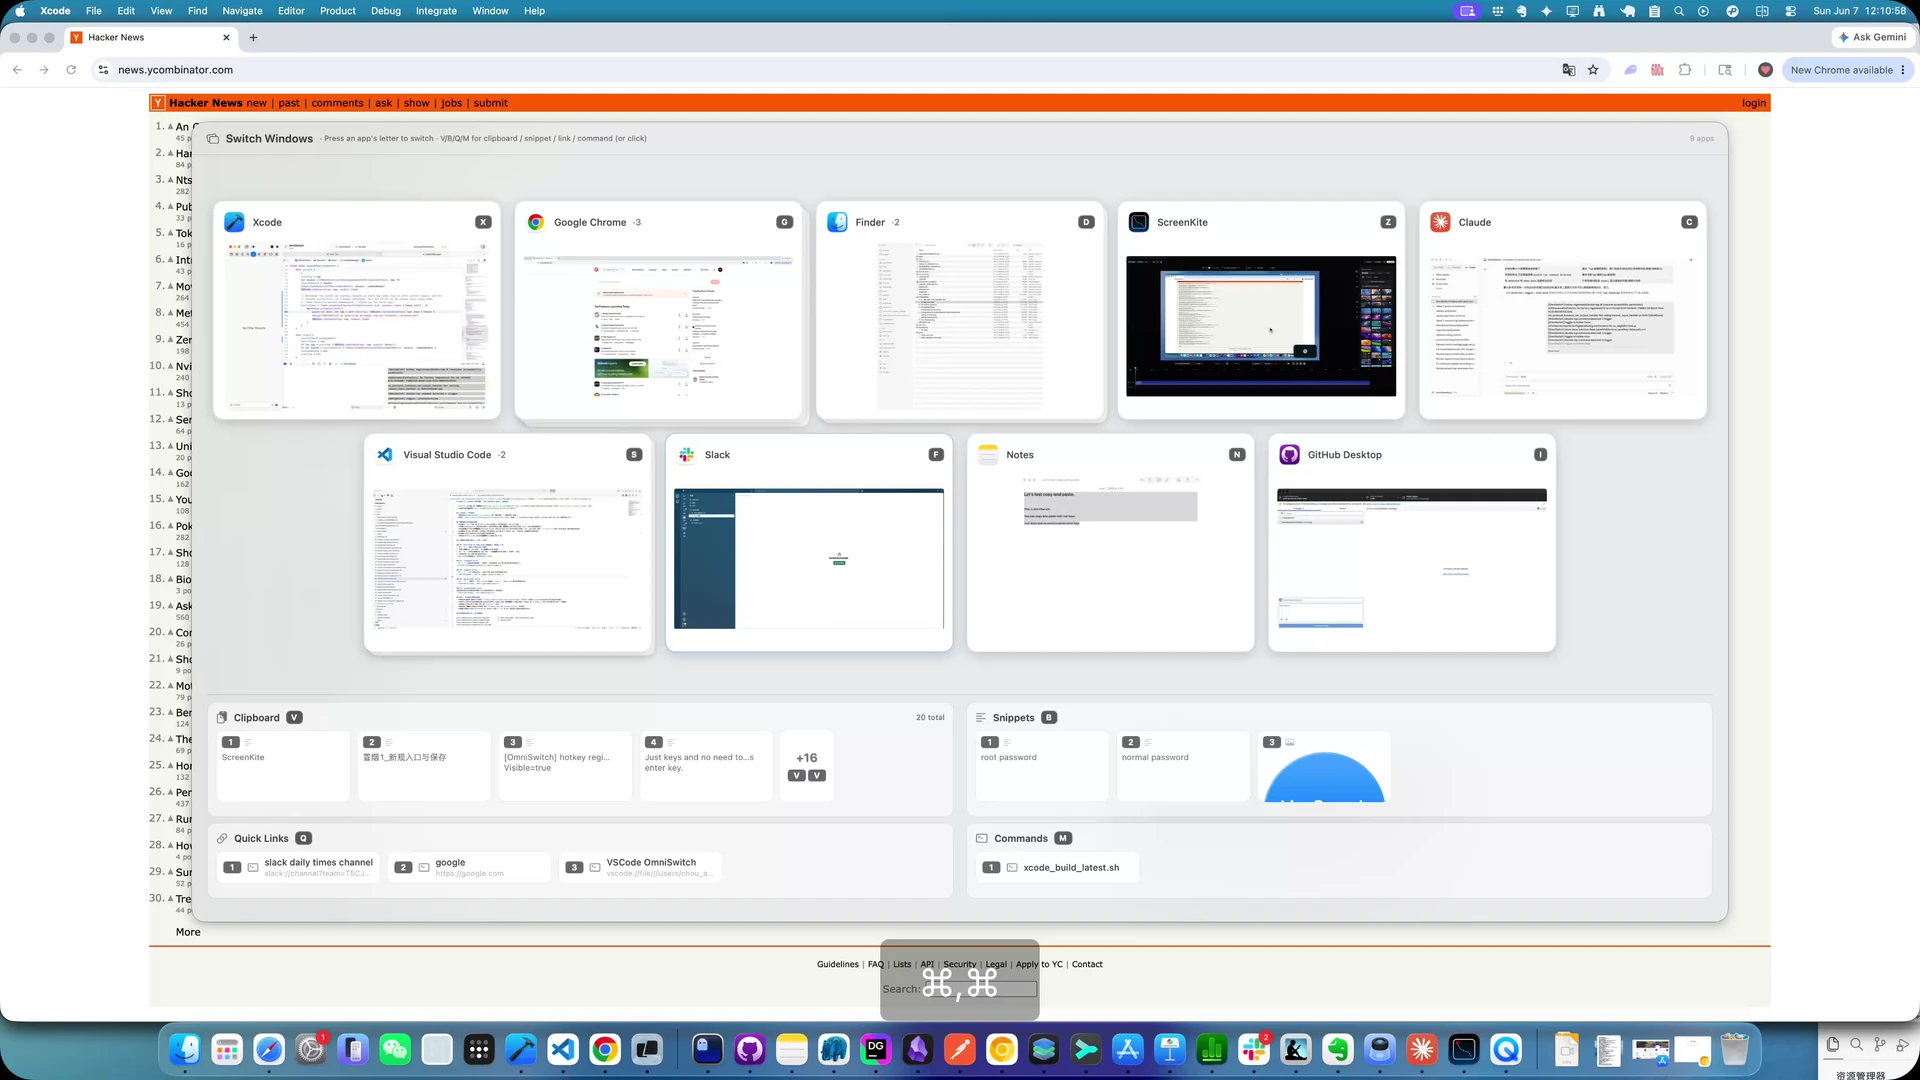The image size is (1920, 1080).
Task: Click the translate page icon in address bar
Action: (1568, 69)
